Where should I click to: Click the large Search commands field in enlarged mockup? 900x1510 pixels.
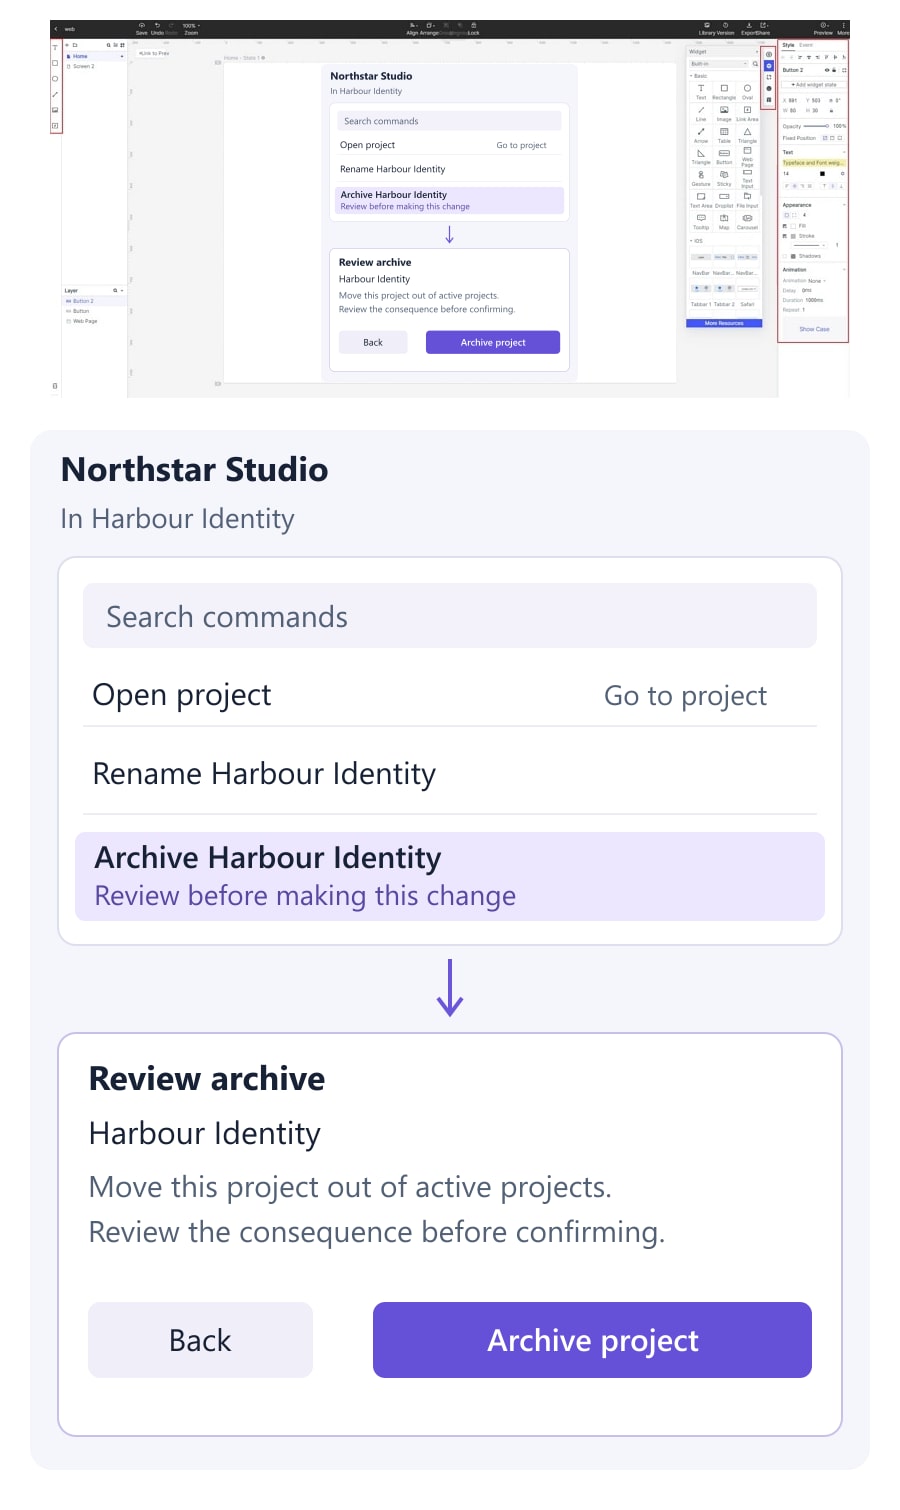tap(450, 616)
